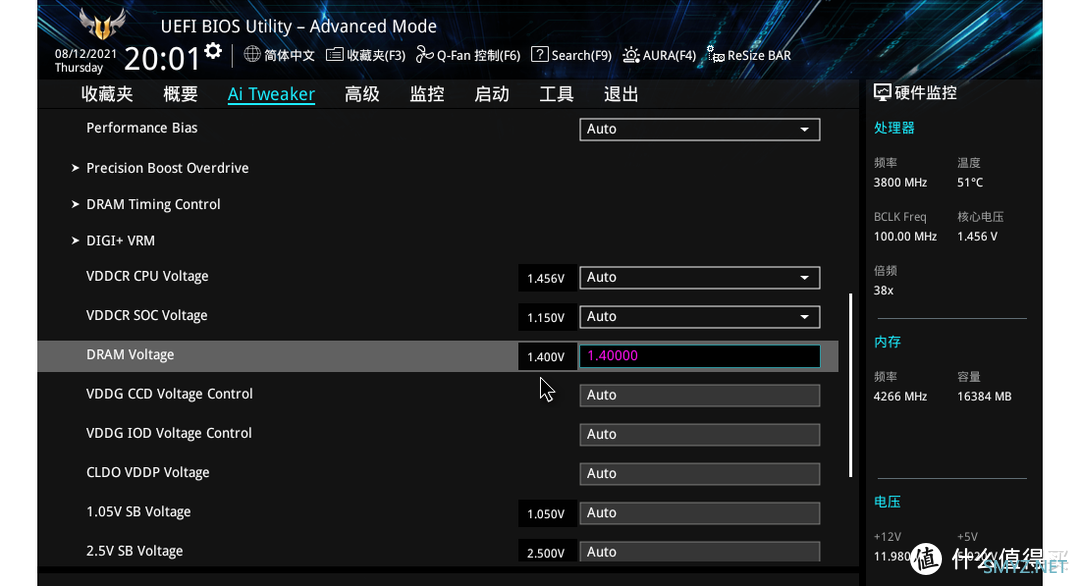Open the favorites list icon (F3)

coord(334,54)
